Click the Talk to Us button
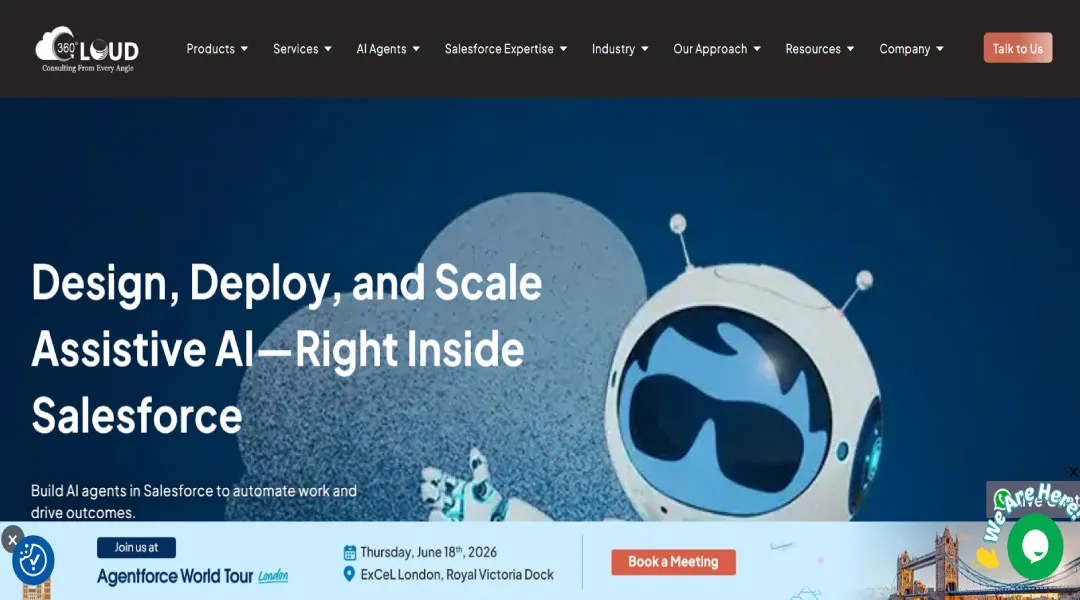Screen dimensions: 1080x600 (1017, 48)
